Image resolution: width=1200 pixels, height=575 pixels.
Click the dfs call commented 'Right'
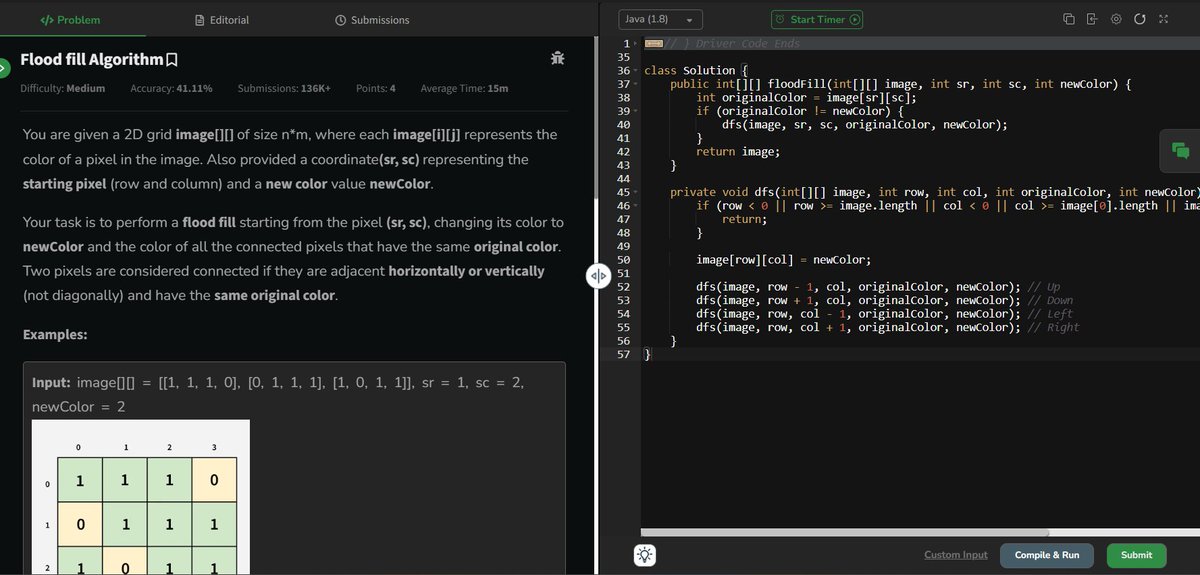(888, 327)
